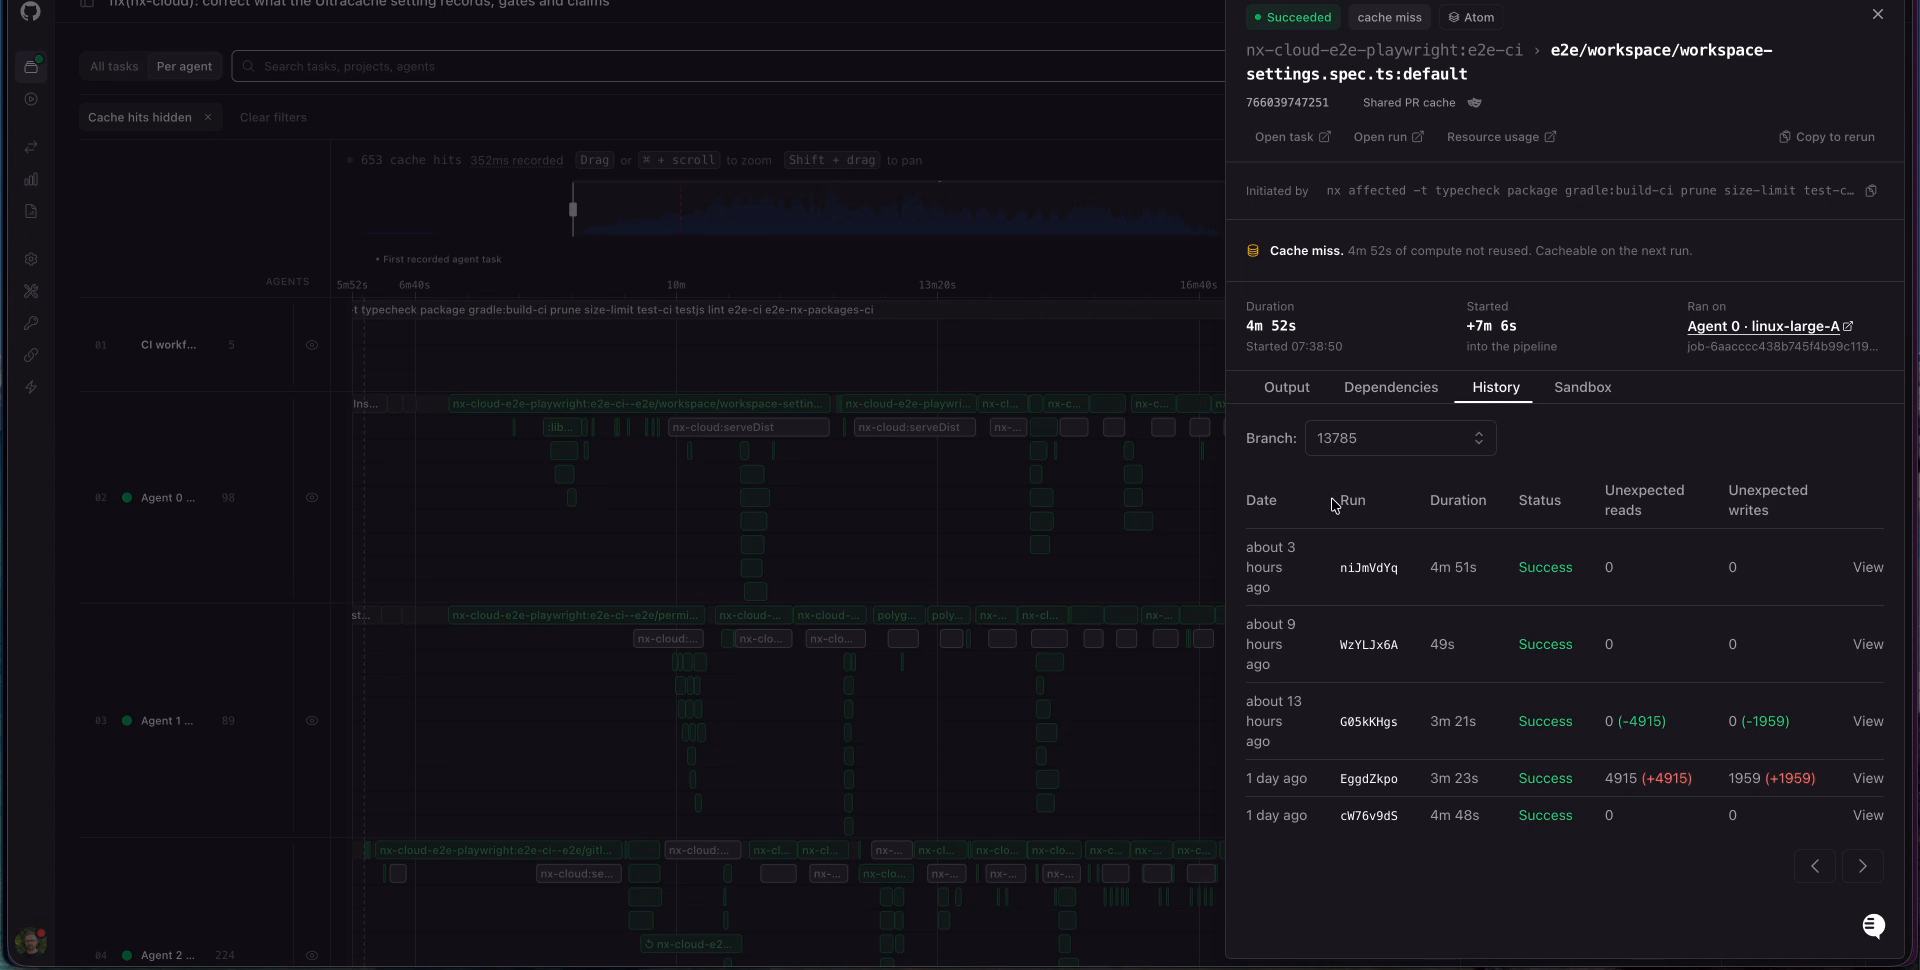1920x970 pixels.
Task: Switch to the Per agent view
Action: click(x=184, y=66)
